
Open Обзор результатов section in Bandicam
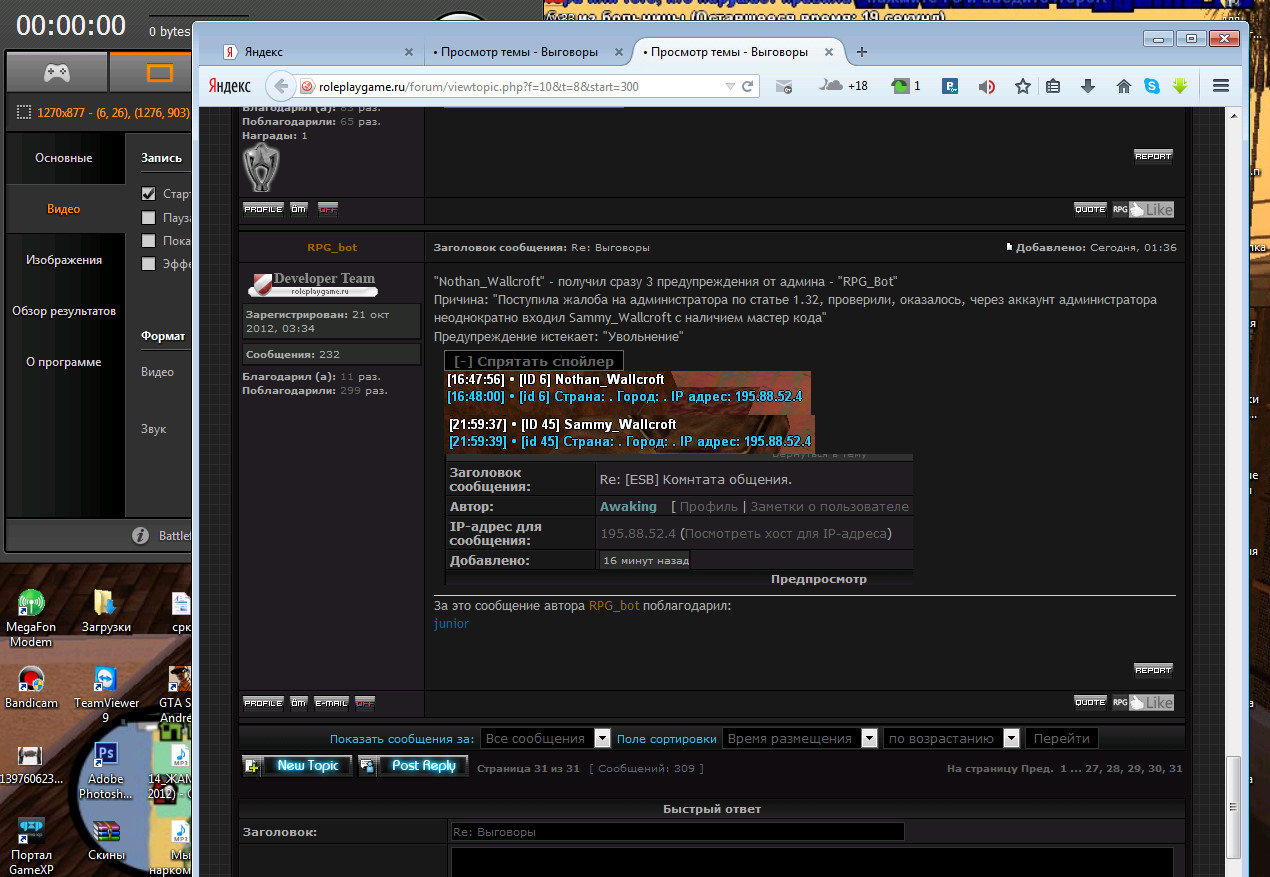click(63, 311)
